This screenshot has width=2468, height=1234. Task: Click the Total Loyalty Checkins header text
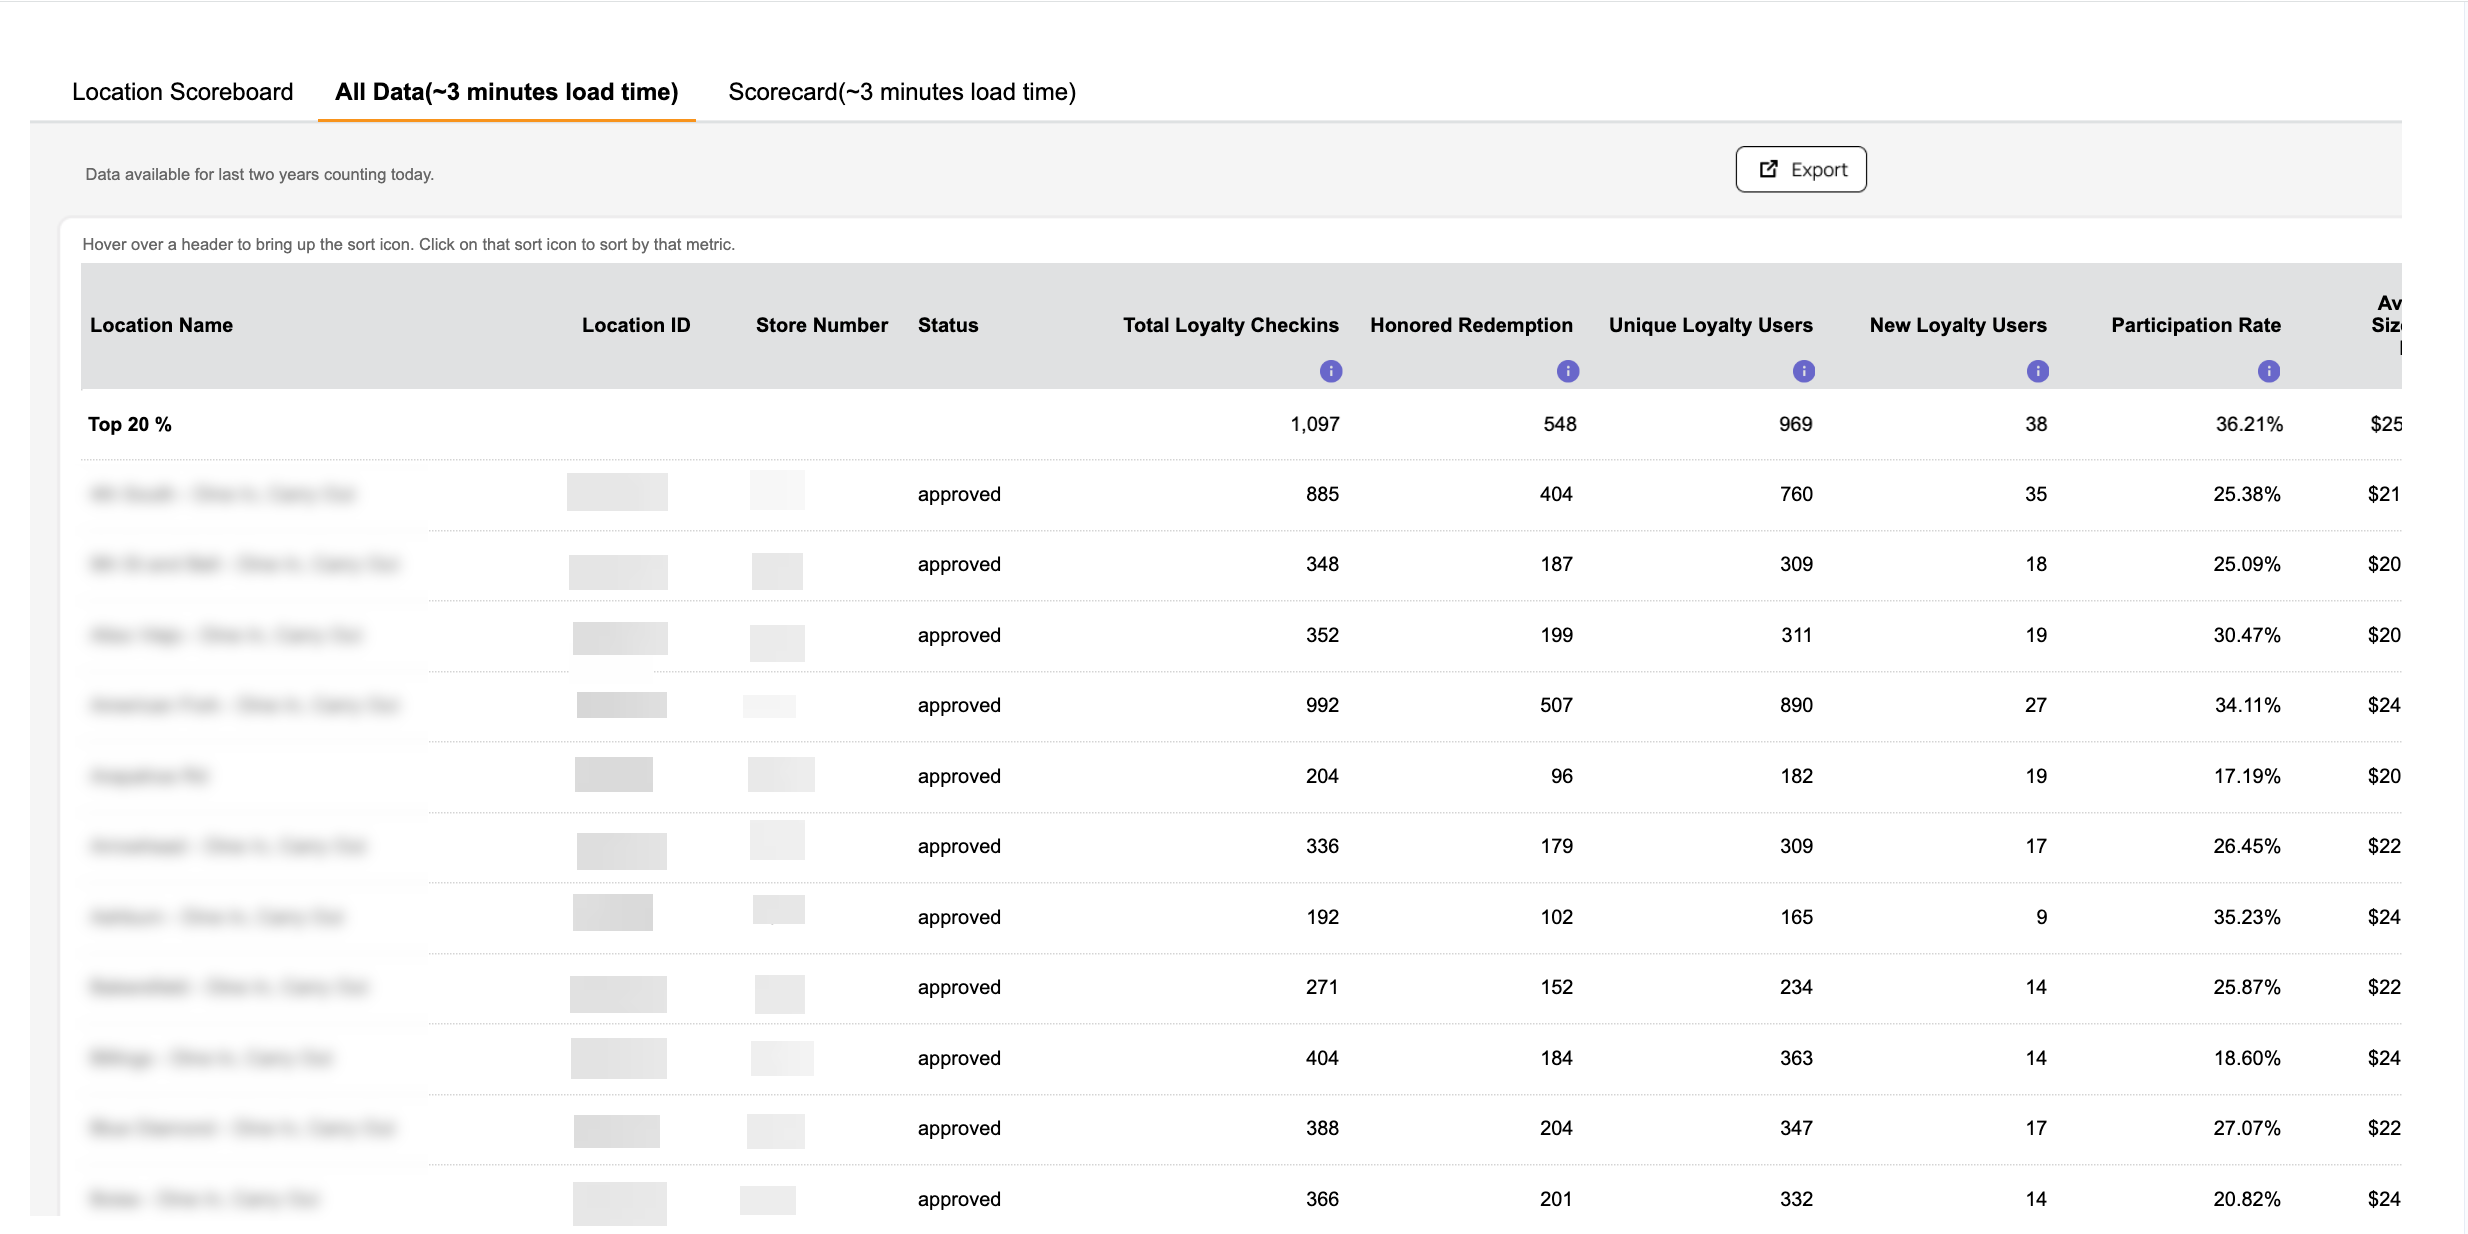(1230, 325)
